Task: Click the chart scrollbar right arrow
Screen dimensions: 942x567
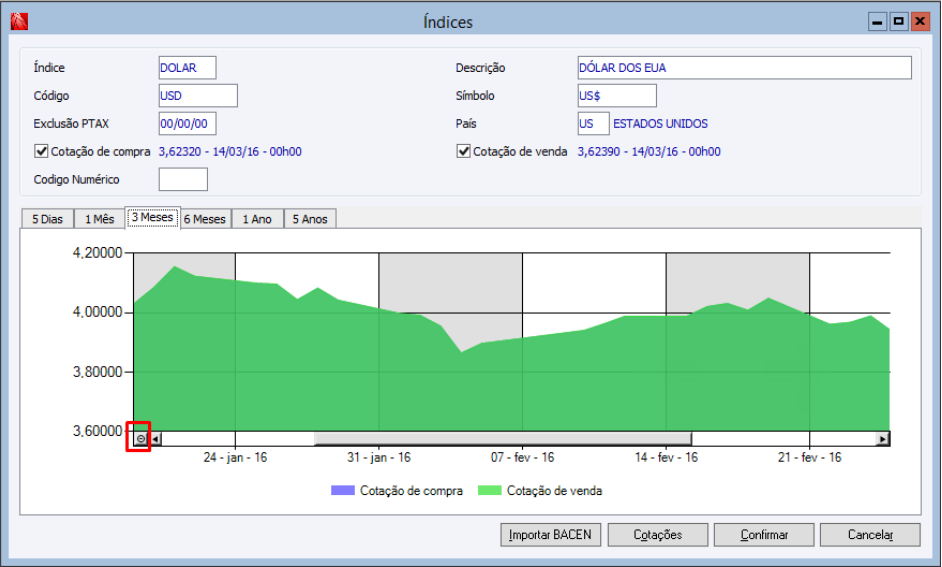Action: click(882, 439)
